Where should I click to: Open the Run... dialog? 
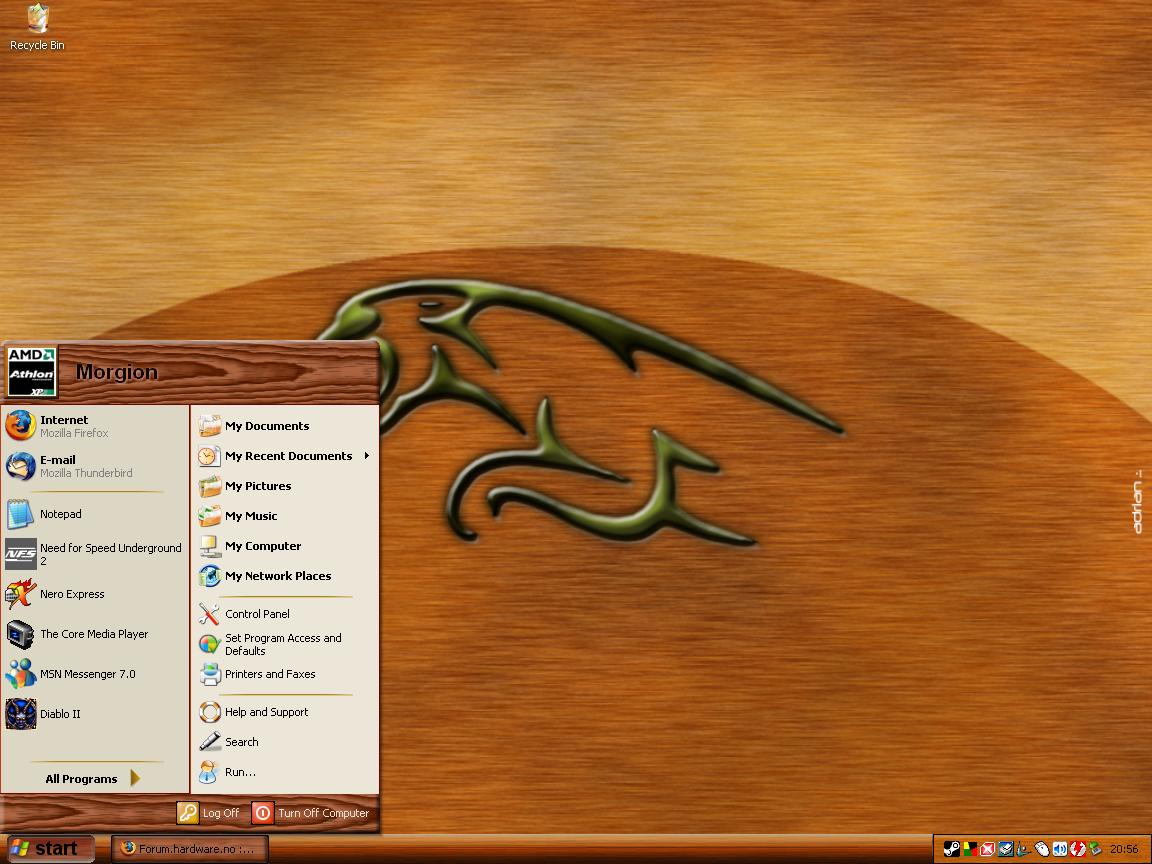(285, 772)
